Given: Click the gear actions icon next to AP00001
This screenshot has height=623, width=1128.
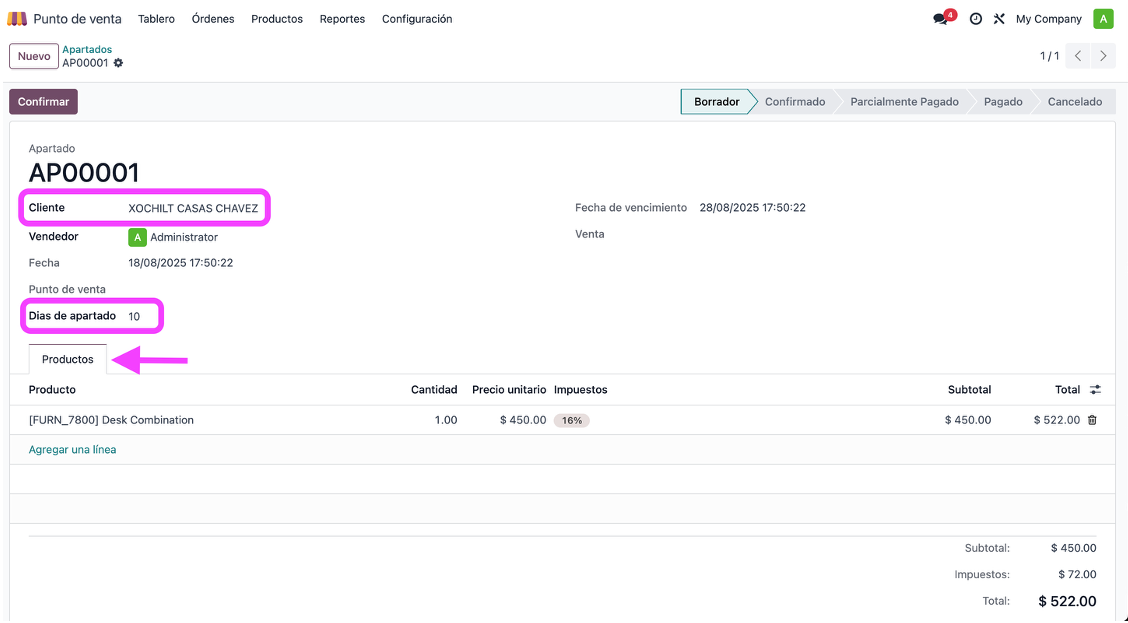Looking at the screenshot, I should click(x=119, y=63).
